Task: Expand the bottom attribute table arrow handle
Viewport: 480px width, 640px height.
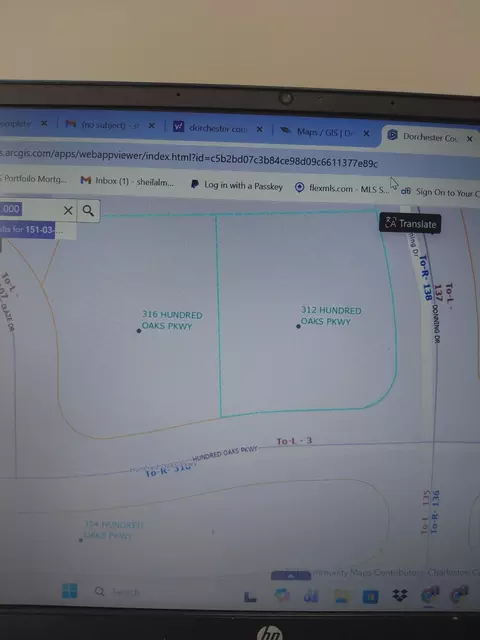Action: (x=291, y=576)
